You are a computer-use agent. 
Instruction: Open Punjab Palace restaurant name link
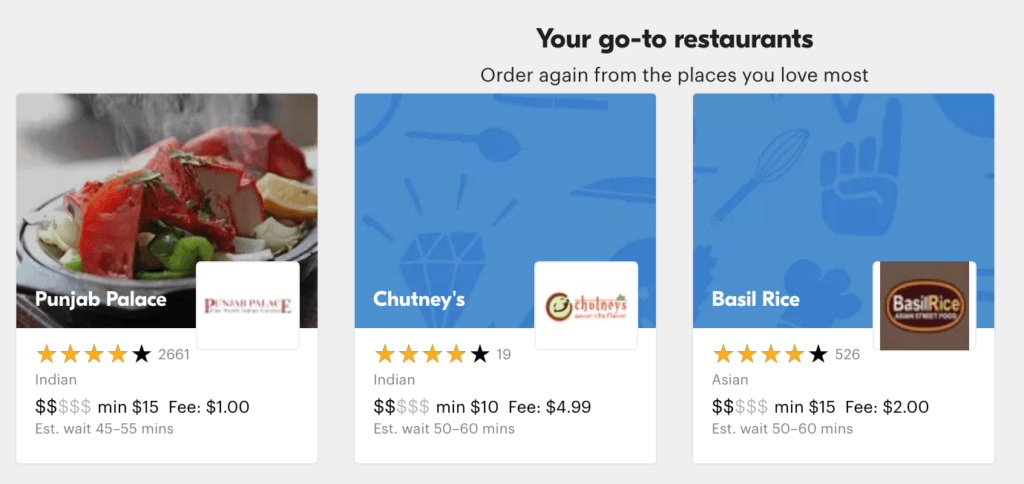click(101, 299)
